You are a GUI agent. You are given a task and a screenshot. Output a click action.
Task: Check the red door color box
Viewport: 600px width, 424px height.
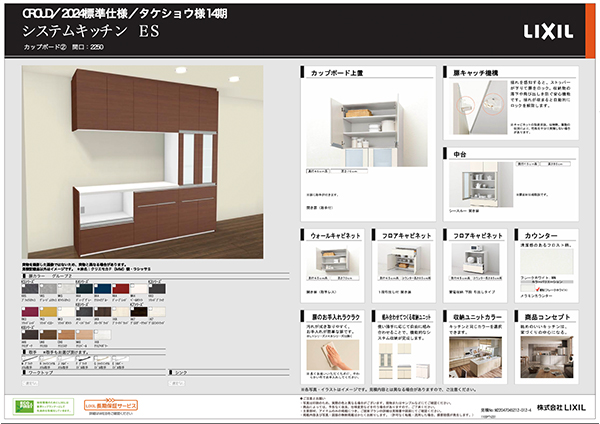click(x=114, y=285)
